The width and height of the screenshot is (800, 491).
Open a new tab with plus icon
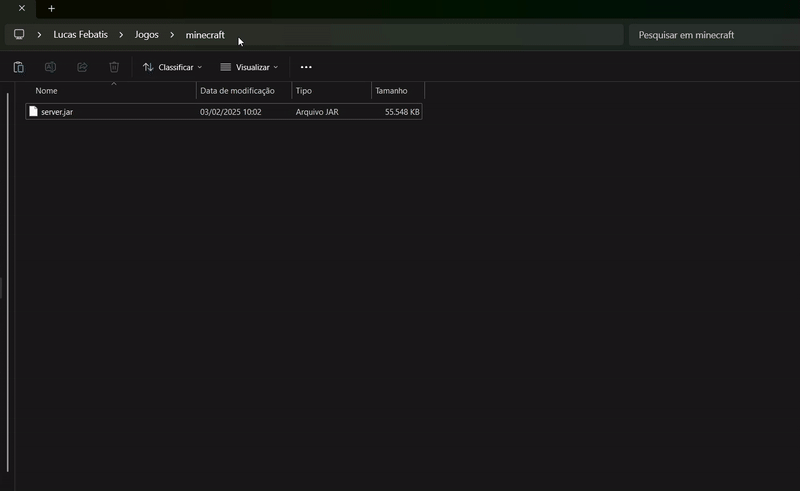(51, 8)
